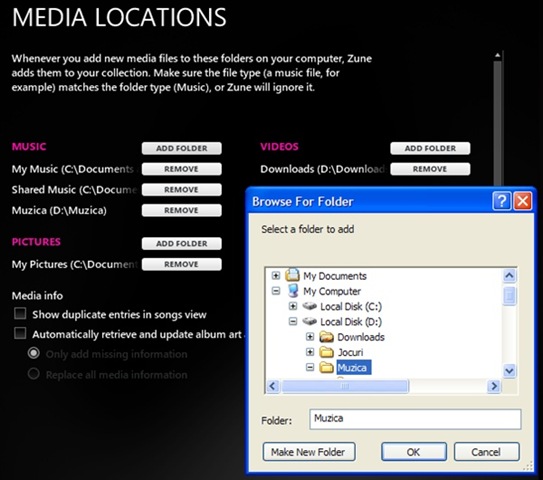Click the vertical scrollbar thumb in tree

[509, 296]
